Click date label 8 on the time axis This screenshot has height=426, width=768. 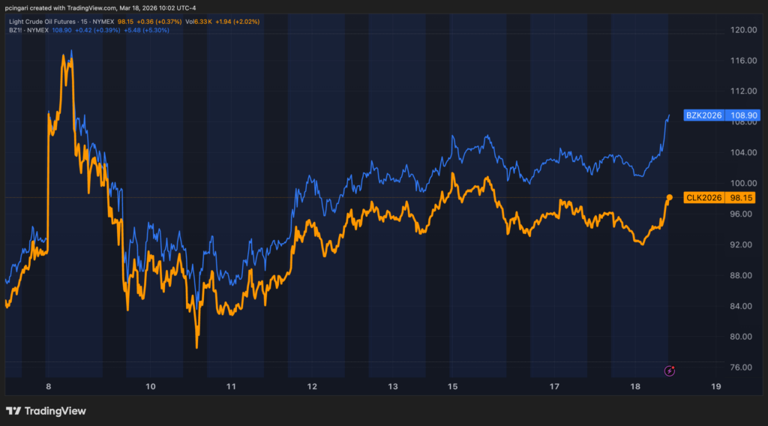pyautogui.click(x=48, y=386)
